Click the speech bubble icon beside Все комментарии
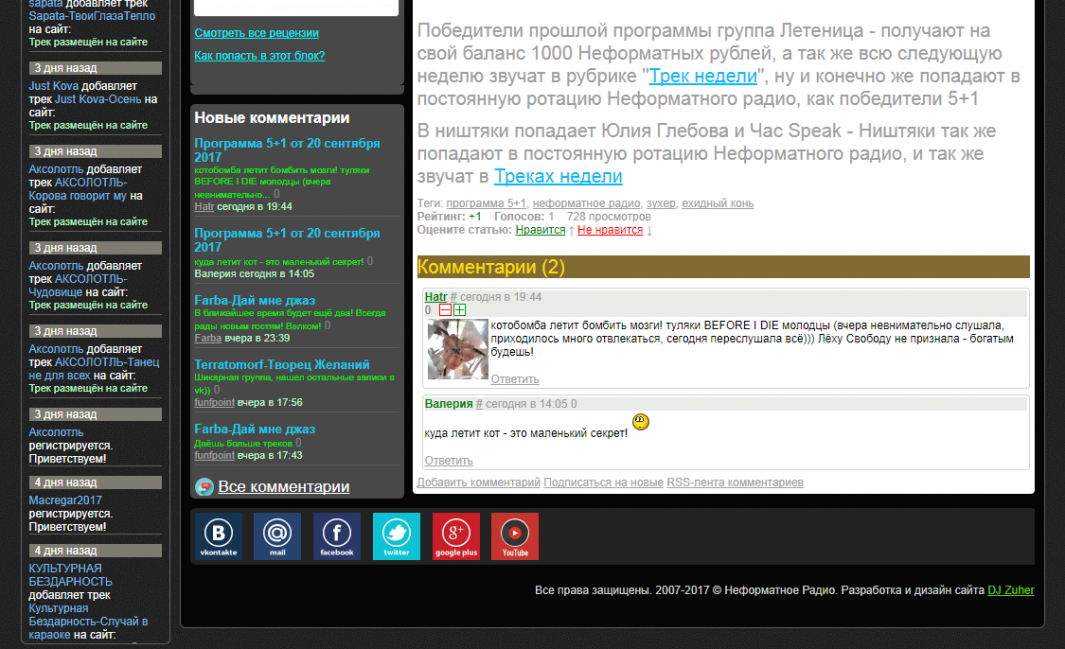This screenshot has width=1065, height=649. pyautogui.click(x=204, y=487)
